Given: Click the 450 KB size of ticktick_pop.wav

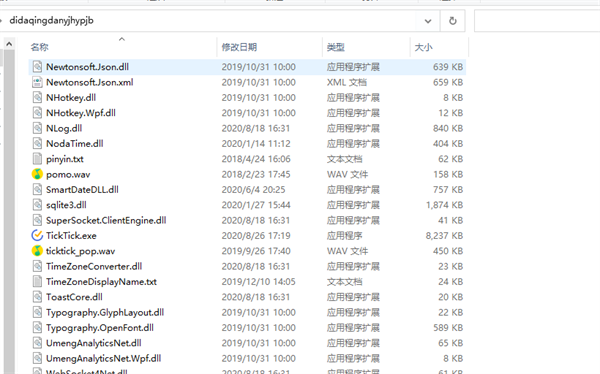Looking at the screenshot, I should coord(448,251).
